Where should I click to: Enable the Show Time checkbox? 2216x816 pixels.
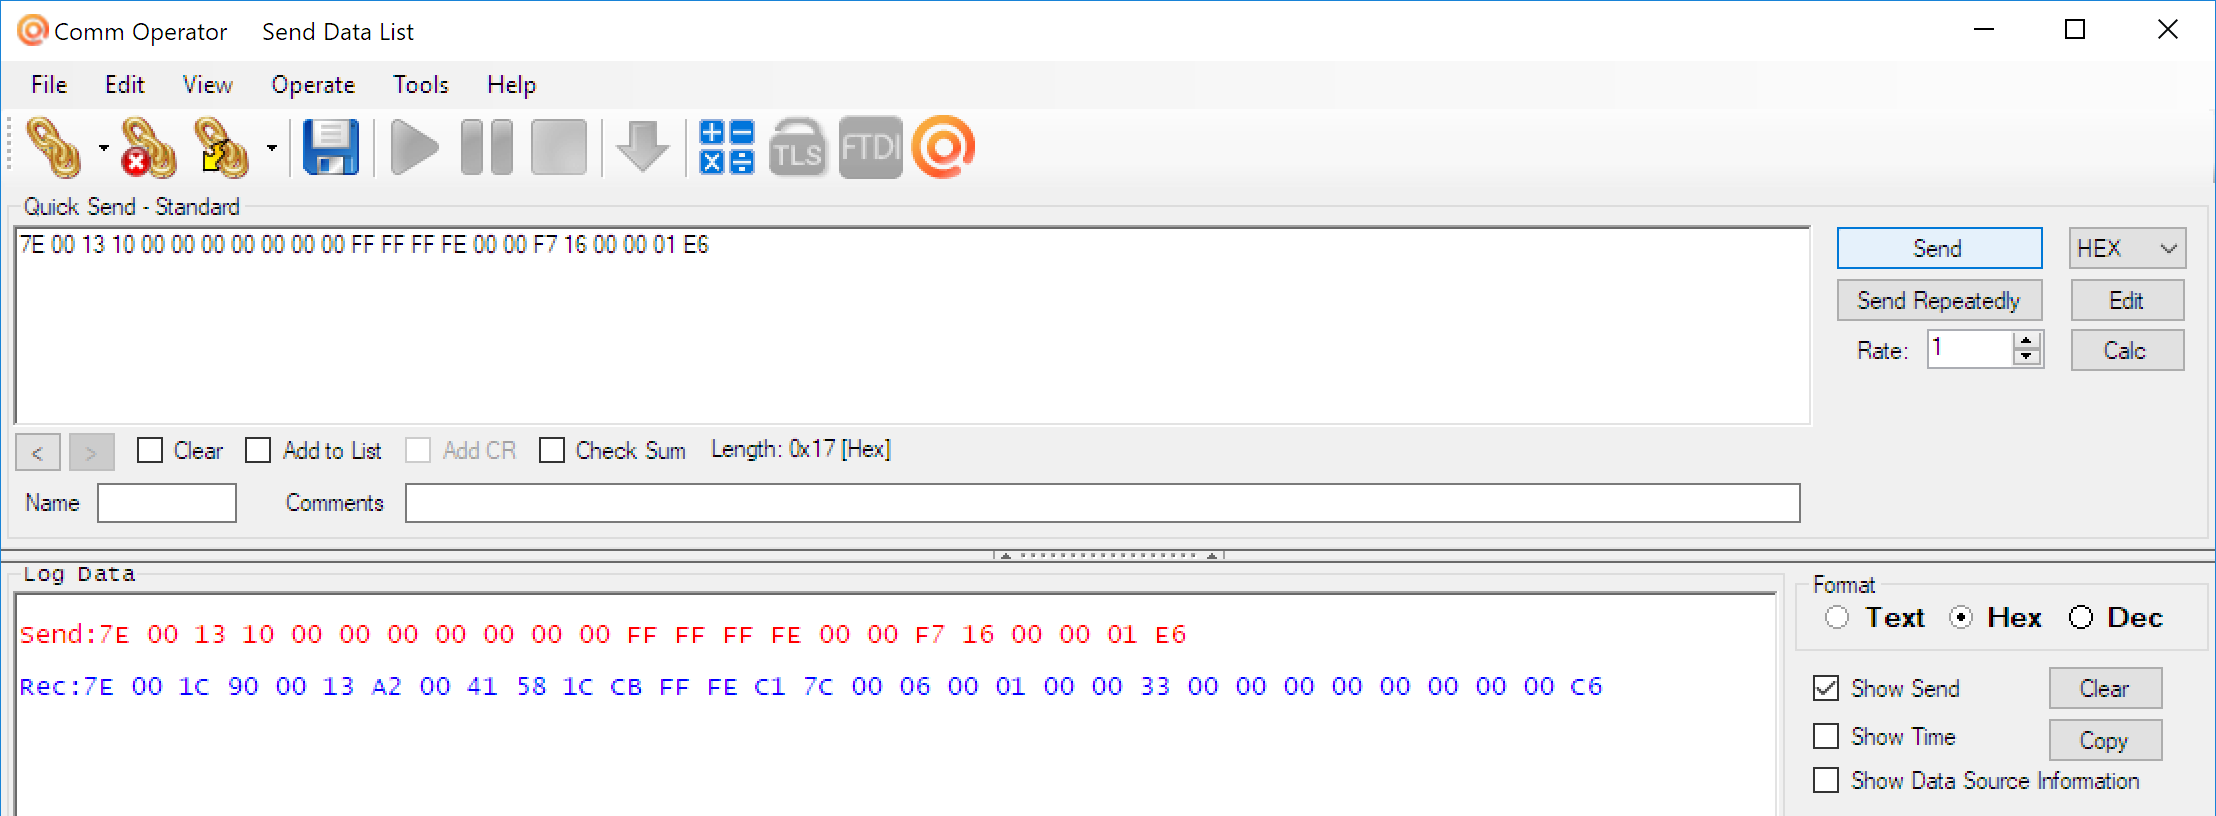(1826, 736)
